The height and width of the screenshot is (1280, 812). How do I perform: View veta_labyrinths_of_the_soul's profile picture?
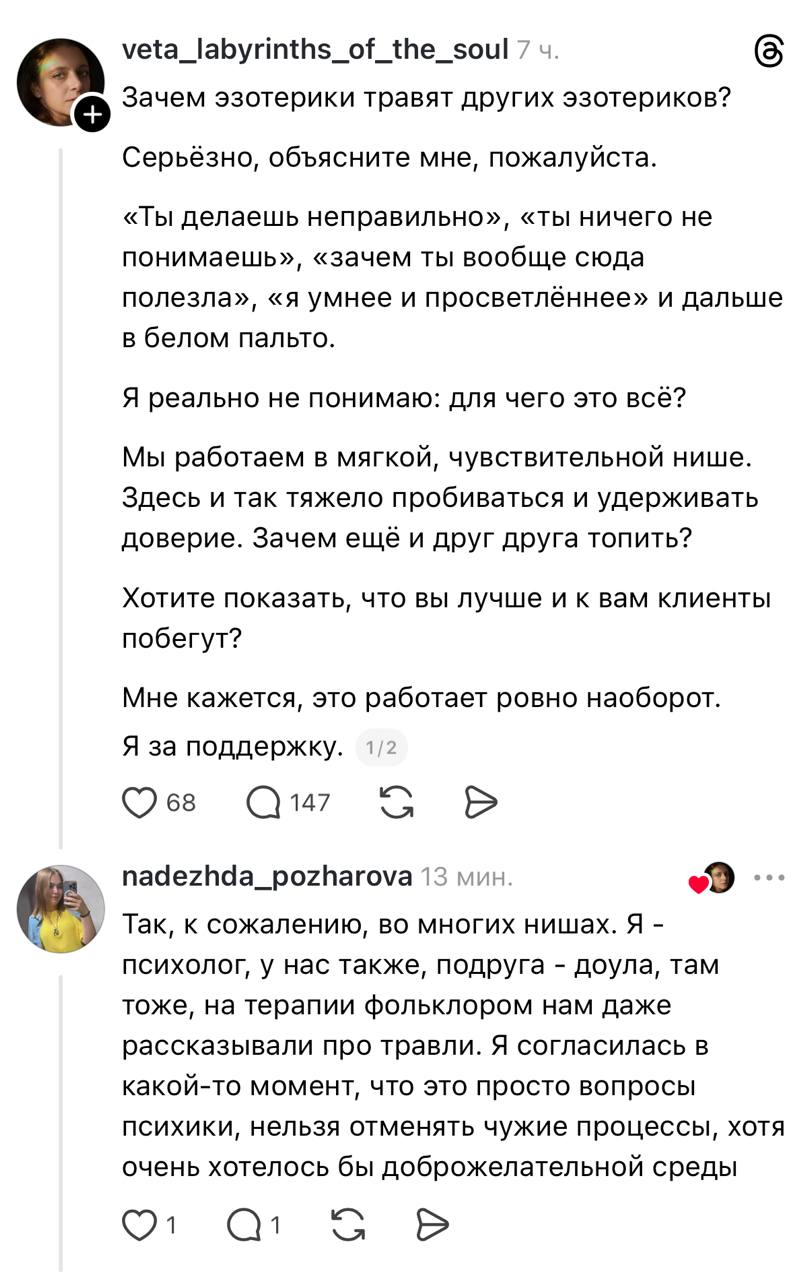pos(61,82)
